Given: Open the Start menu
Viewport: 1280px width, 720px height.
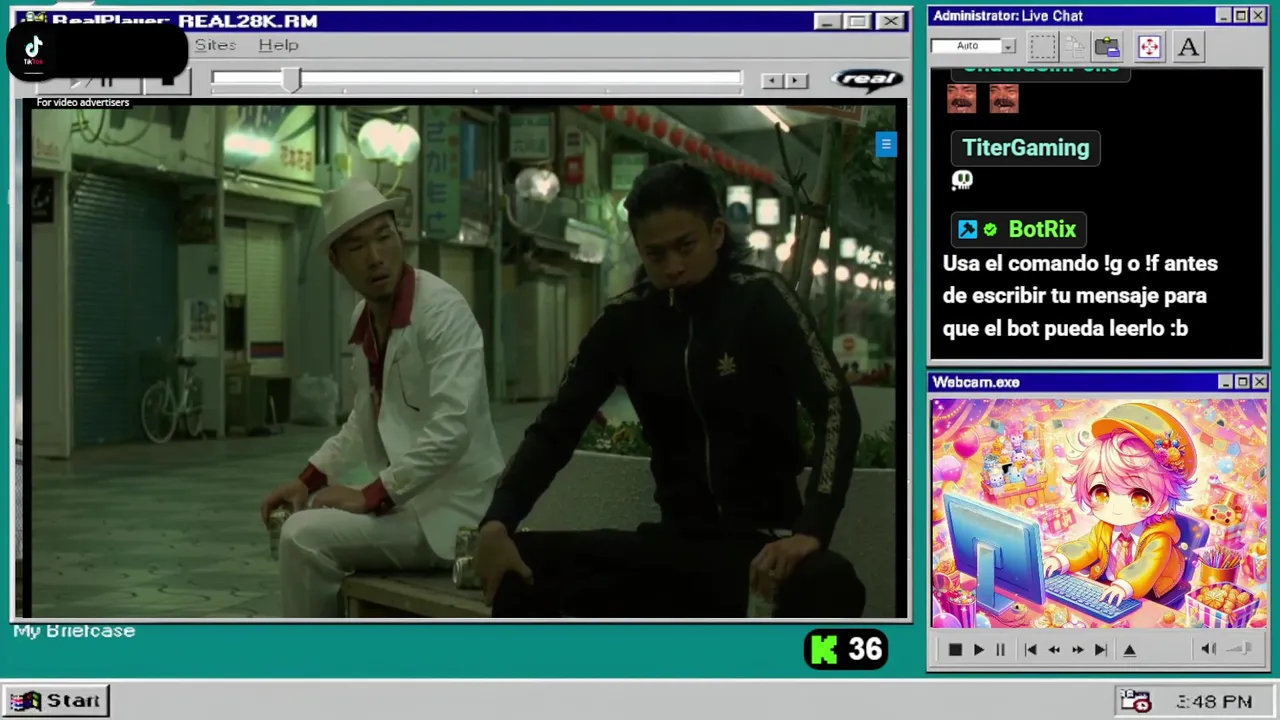Looking at the screenshot, I should pyautogui.click(x=56, y=701).
